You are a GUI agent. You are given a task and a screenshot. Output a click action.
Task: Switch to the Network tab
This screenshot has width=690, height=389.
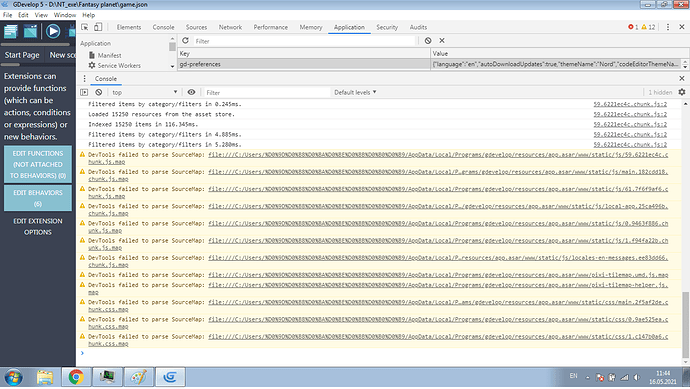click(230, 27)
